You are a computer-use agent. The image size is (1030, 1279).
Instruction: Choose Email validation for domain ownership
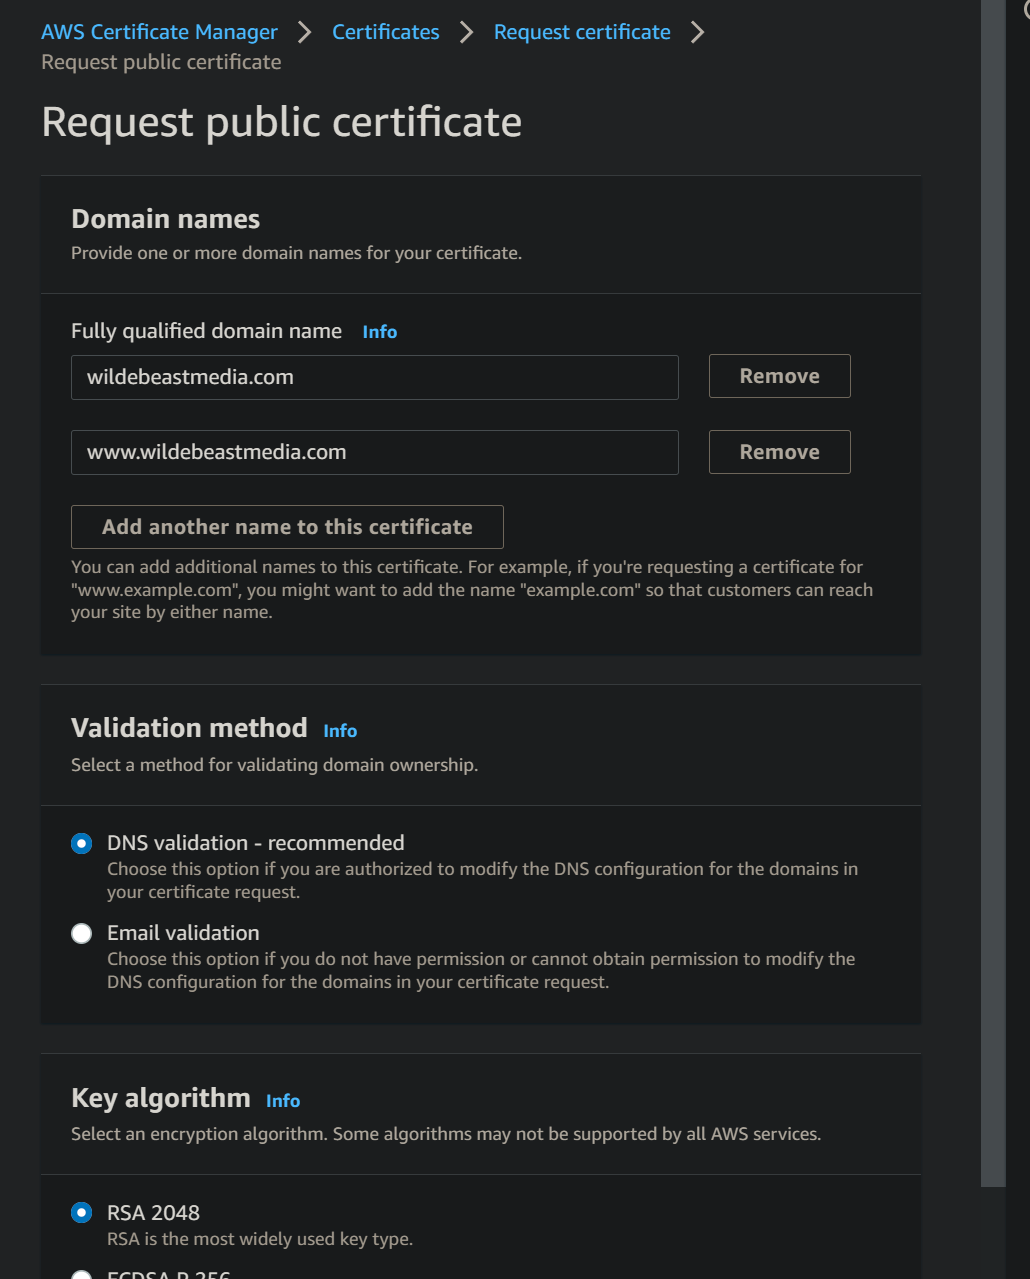[x=81, y=933]
